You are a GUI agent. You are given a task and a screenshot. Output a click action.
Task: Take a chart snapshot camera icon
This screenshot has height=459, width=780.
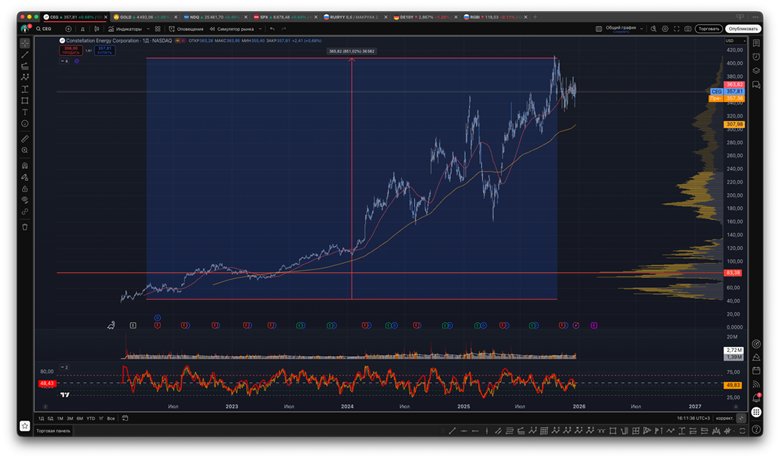pyautogui.click(x=688, y=29)
